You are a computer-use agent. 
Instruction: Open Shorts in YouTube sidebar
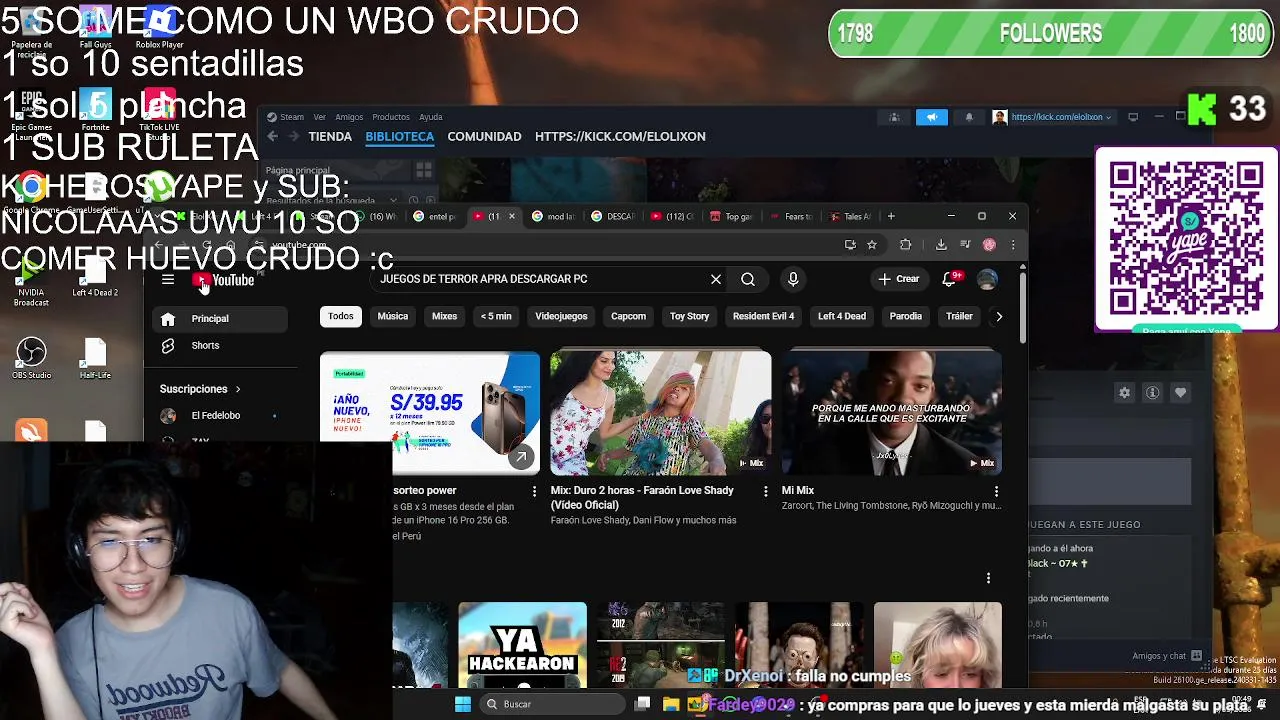(220, 345)
